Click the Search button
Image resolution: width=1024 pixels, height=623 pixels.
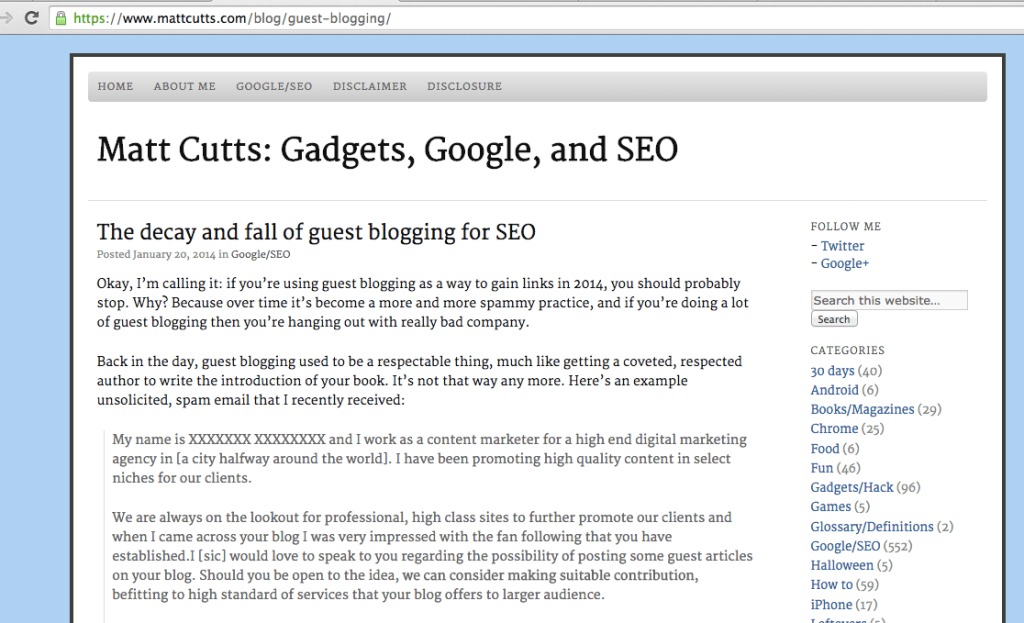[834, 319]
